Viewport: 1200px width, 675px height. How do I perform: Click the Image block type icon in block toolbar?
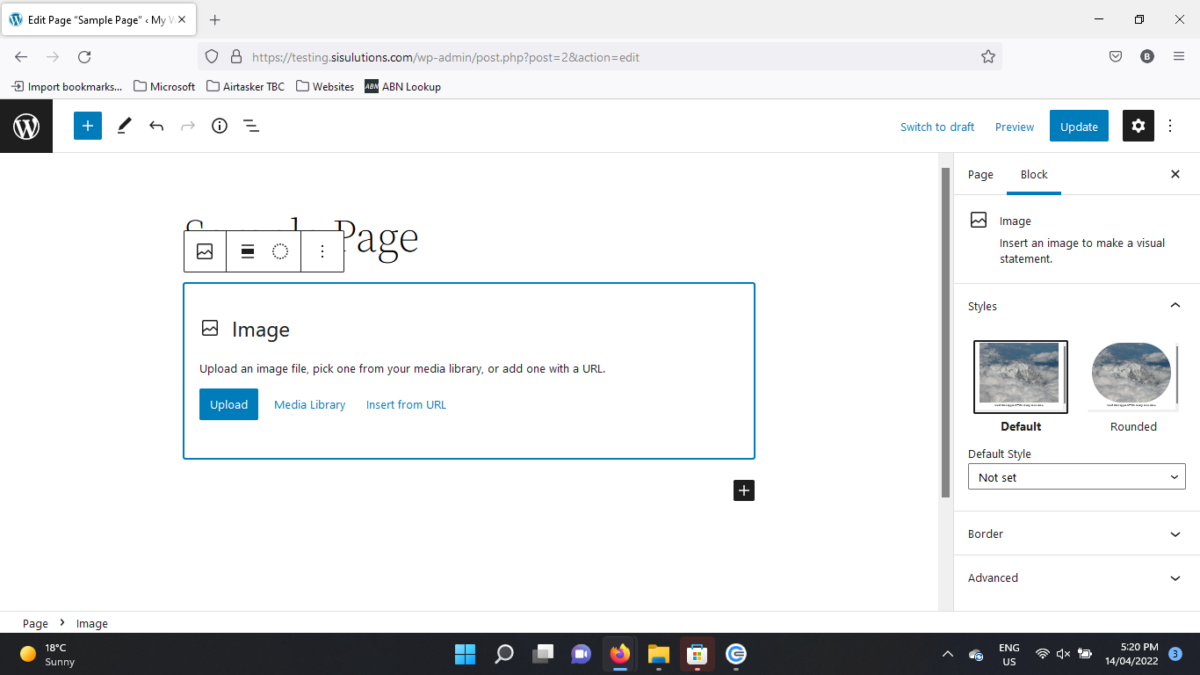coord(205,251)
